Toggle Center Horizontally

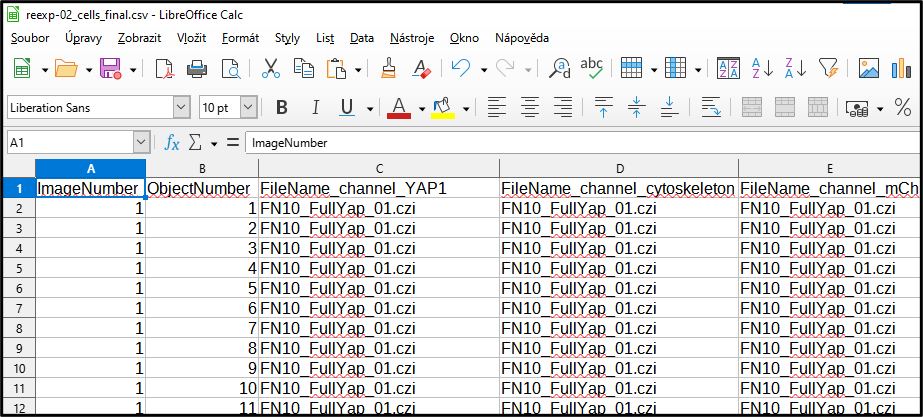[x=530, y=107]
